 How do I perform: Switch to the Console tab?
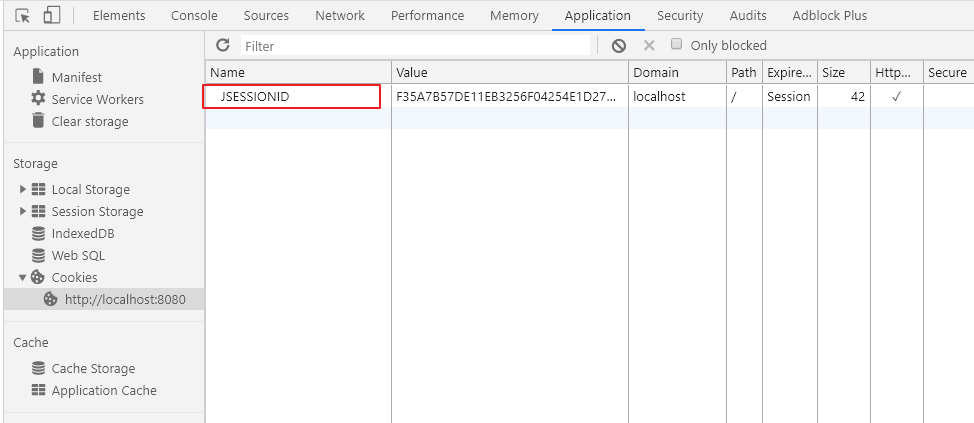pyautogui.click(x=194, y=15)
